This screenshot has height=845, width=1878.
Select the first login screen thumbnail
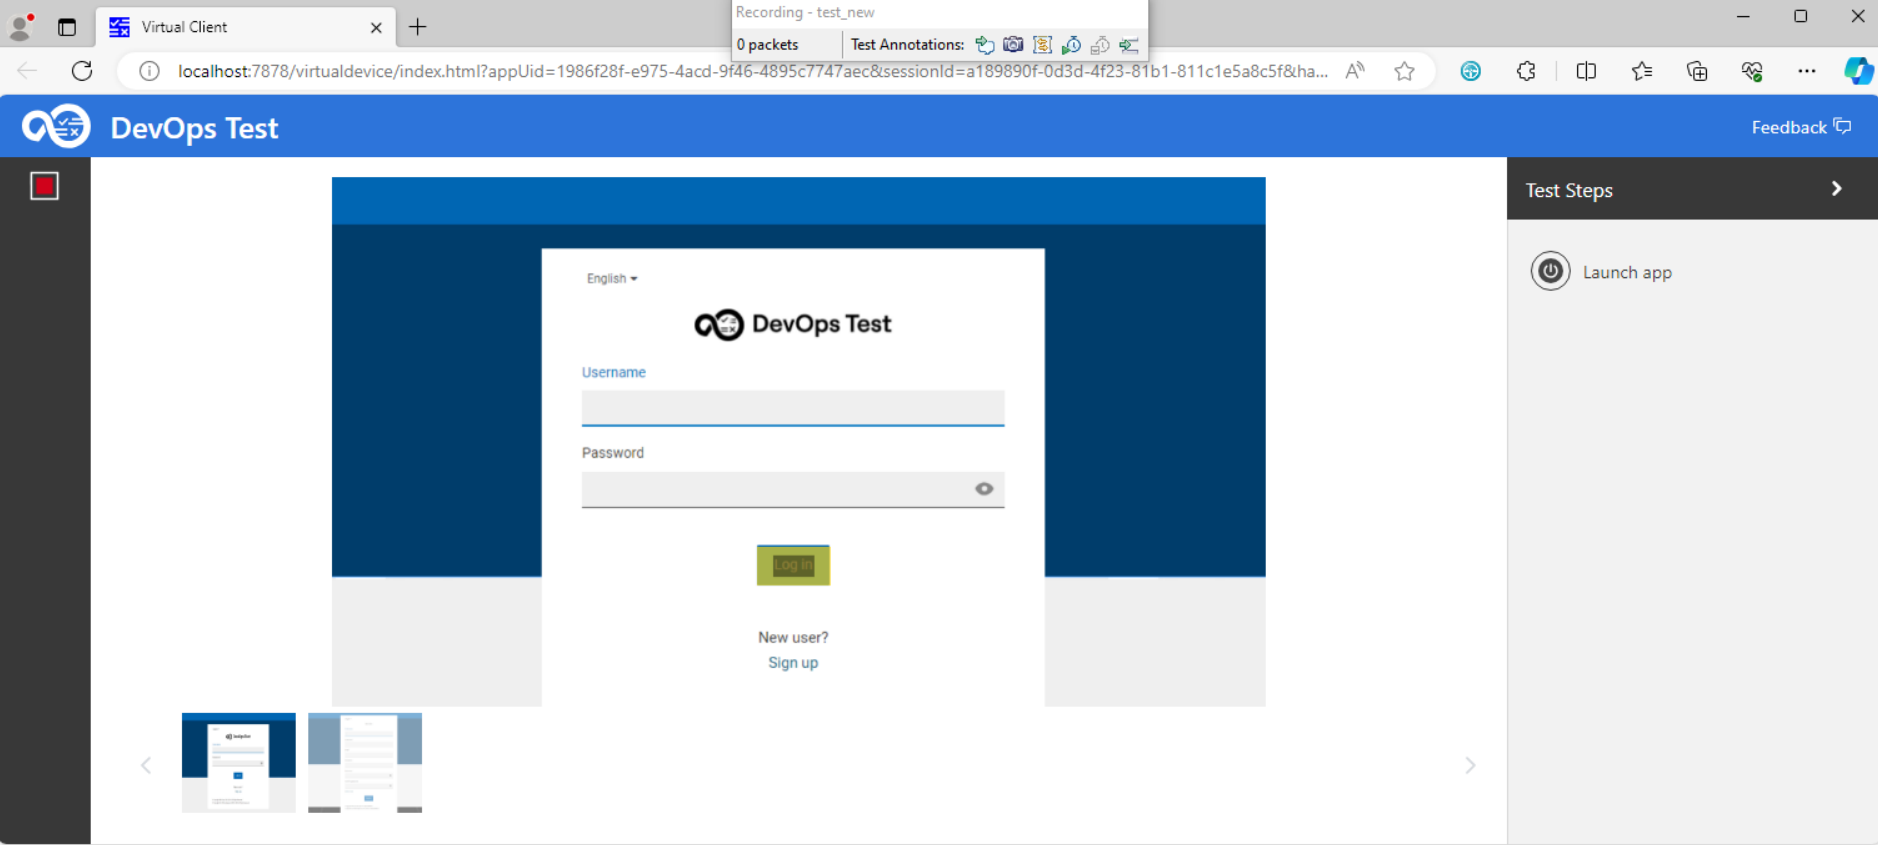tap(239, 762)
